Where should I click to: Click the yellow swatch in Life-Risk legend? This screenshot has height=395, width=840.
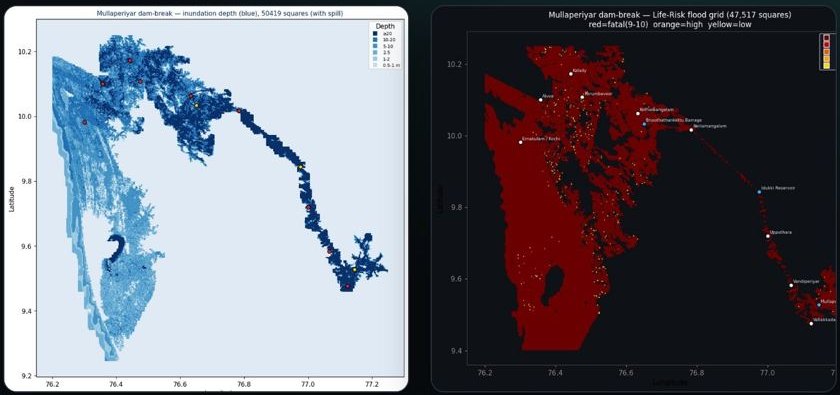click(827, 65)
